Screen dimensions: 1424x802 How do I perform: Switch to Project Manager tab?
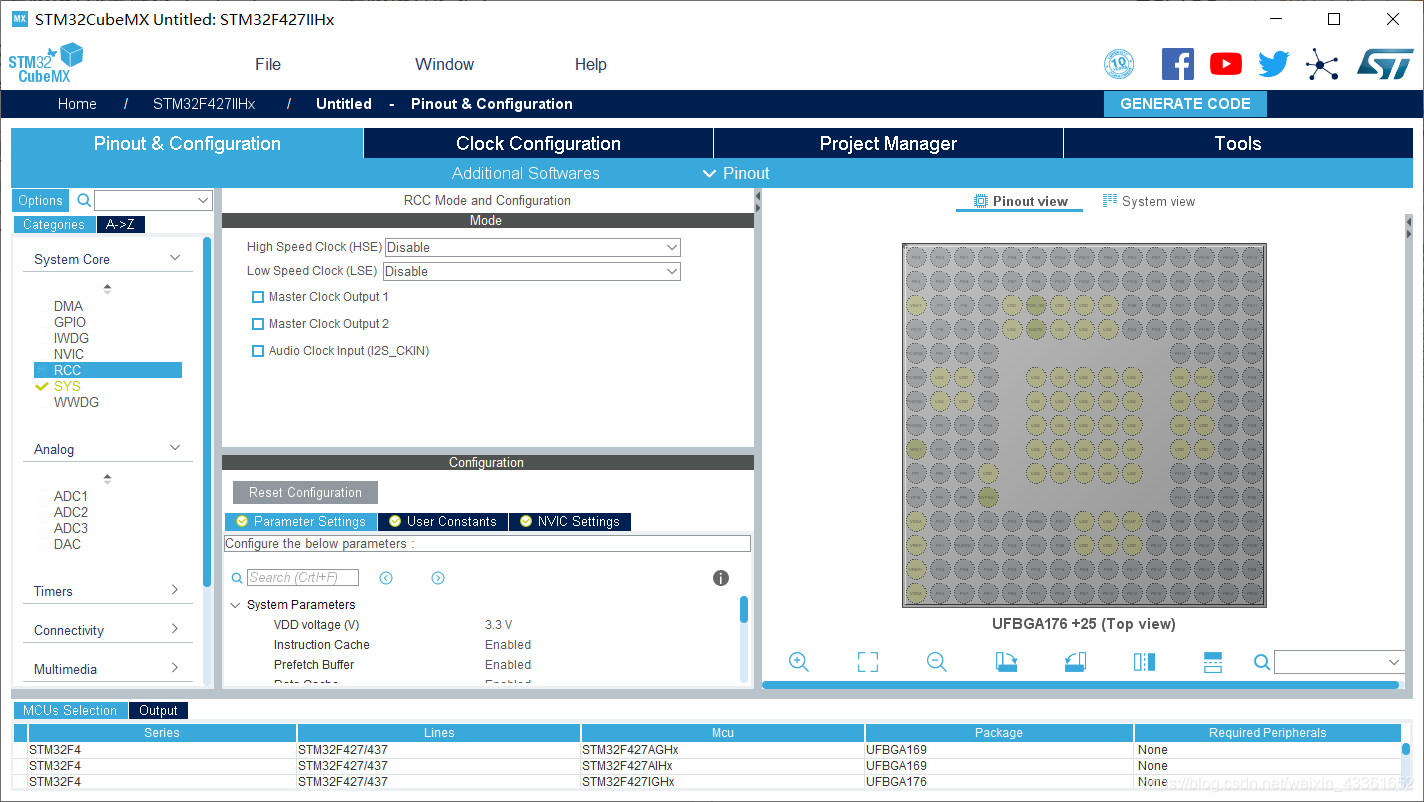pyautogui.click(x=888, y=143)
